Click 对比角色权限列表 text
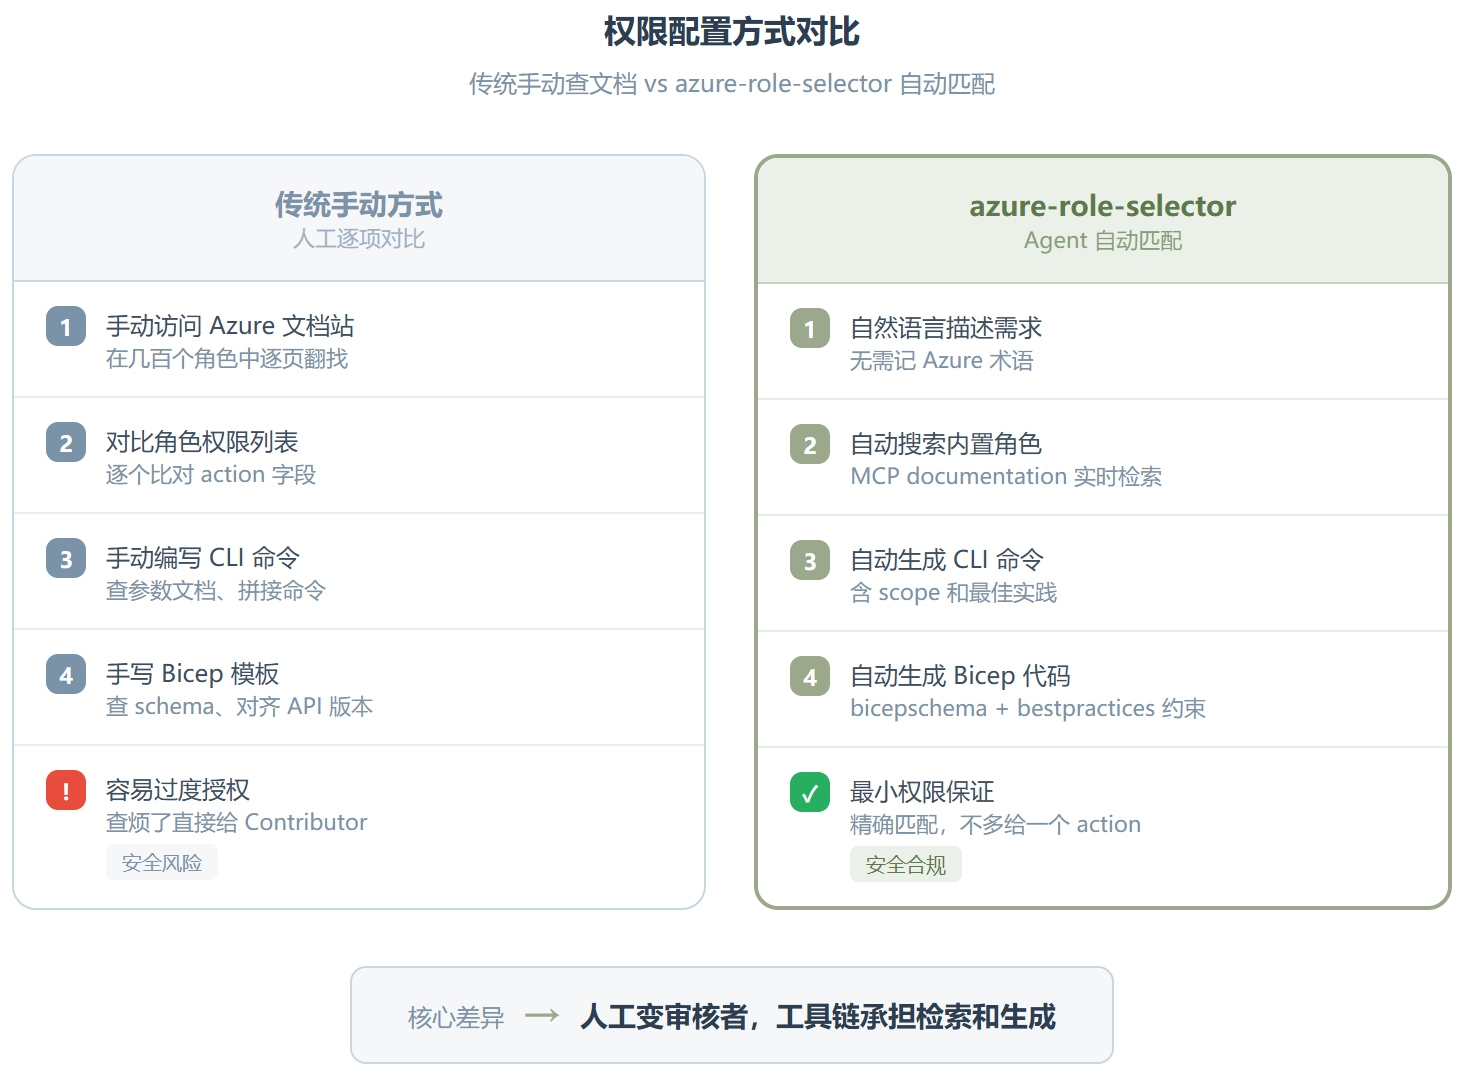This screenshot has width=1466, height=1078. point(202,442)
